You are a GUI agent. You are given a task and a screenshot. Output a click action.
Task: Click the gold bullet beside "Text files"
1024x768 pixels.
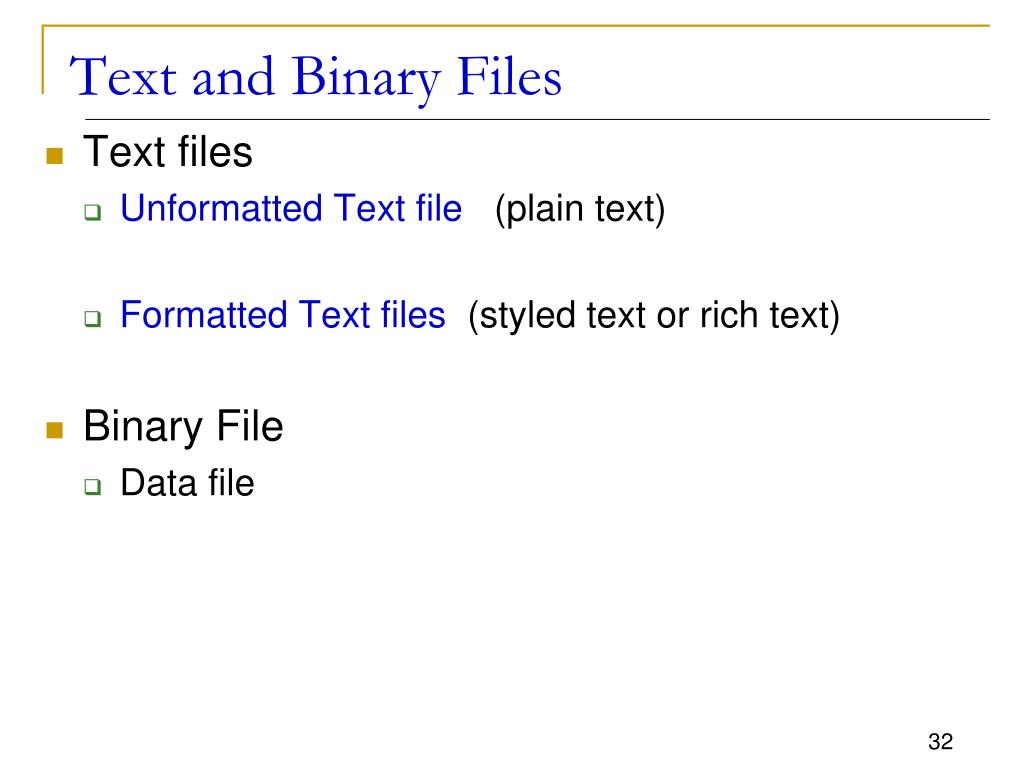tap(55, 155)
